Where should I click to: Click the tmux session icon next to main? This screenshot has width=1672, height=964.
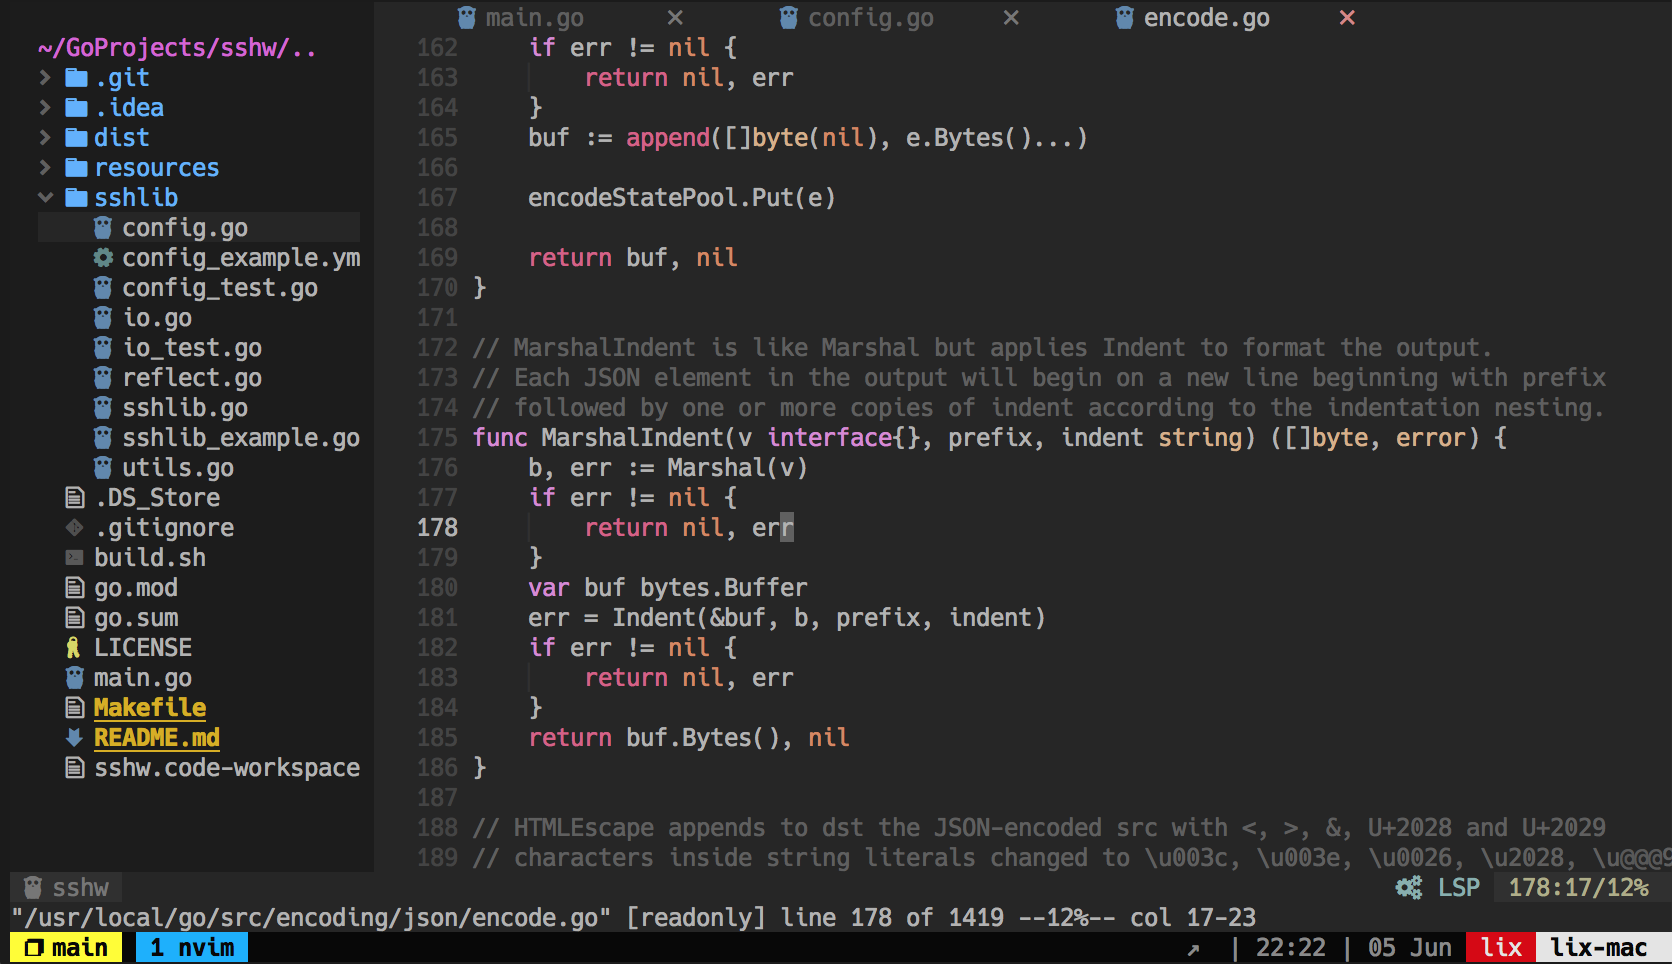(x=34, y=948)
